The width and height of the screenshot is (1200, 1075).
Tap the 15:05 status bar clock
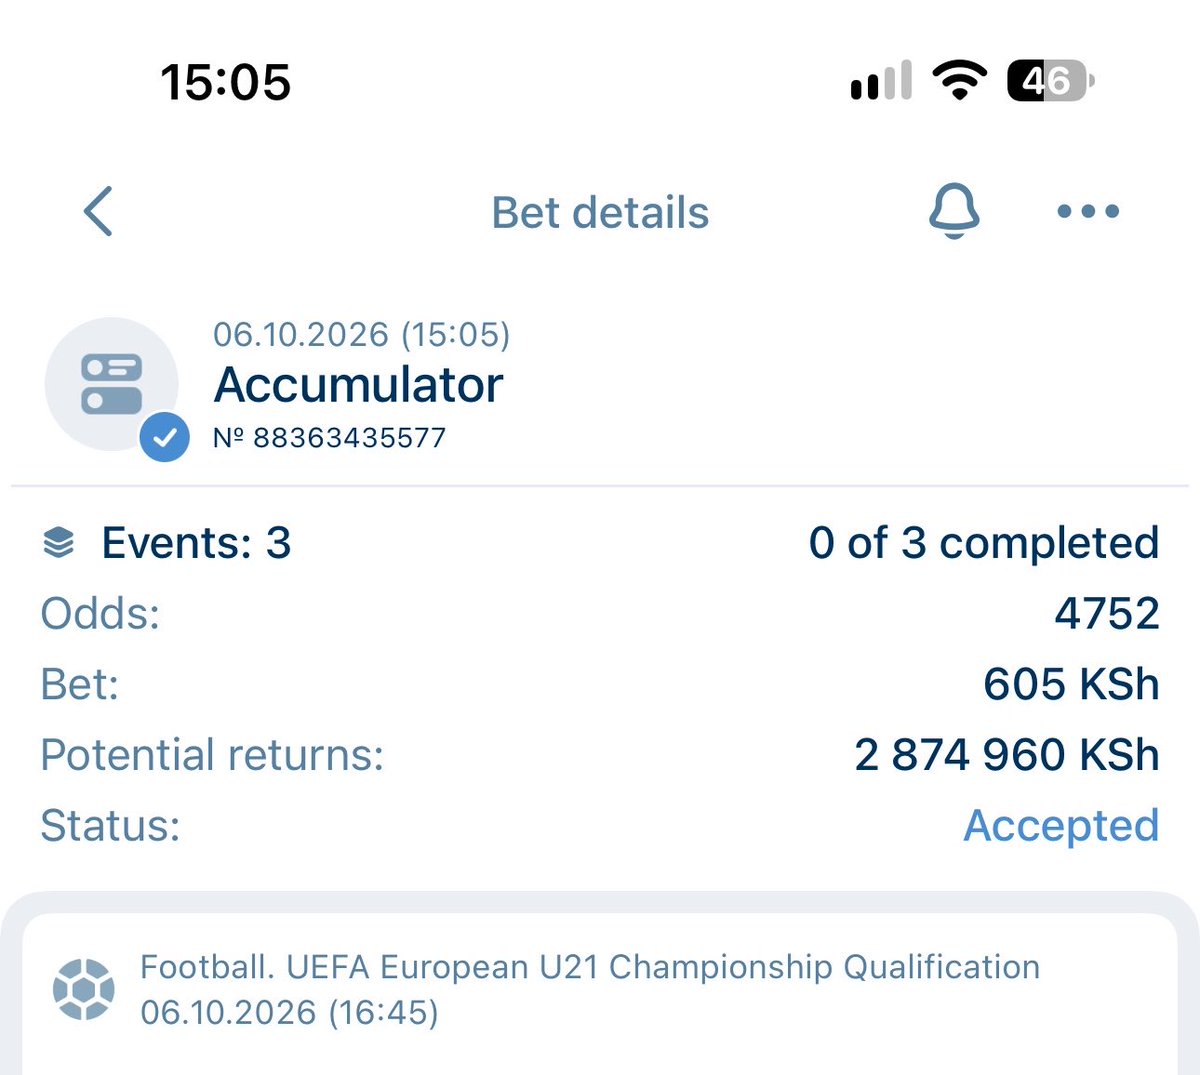(226, 82)
